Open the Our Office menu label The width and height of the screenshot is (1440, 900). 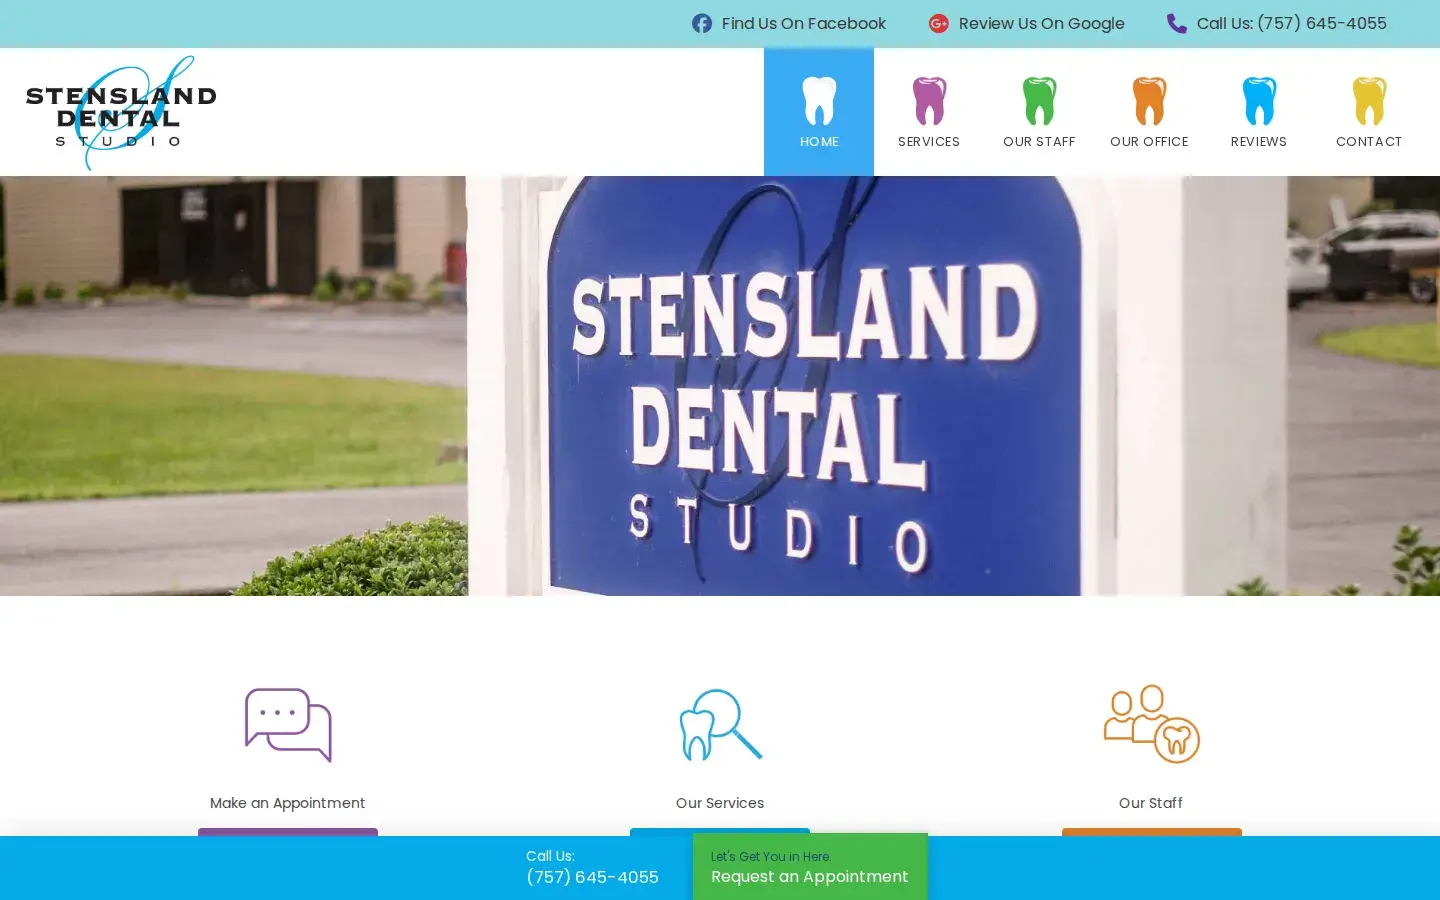click(1149, 142)
